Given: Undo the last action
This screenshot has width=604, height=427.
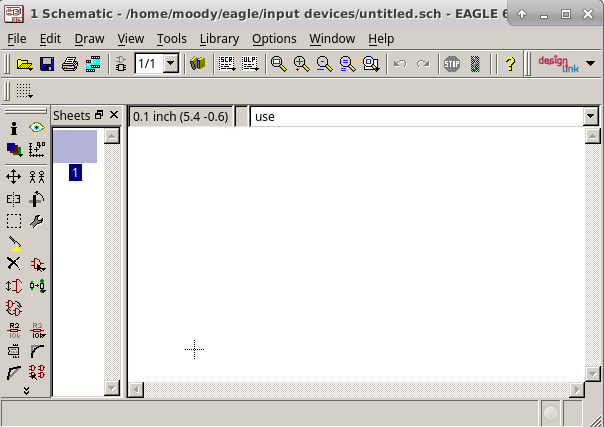Looking at the screenshot, I should pyautogui.click(x=400, y=64).
